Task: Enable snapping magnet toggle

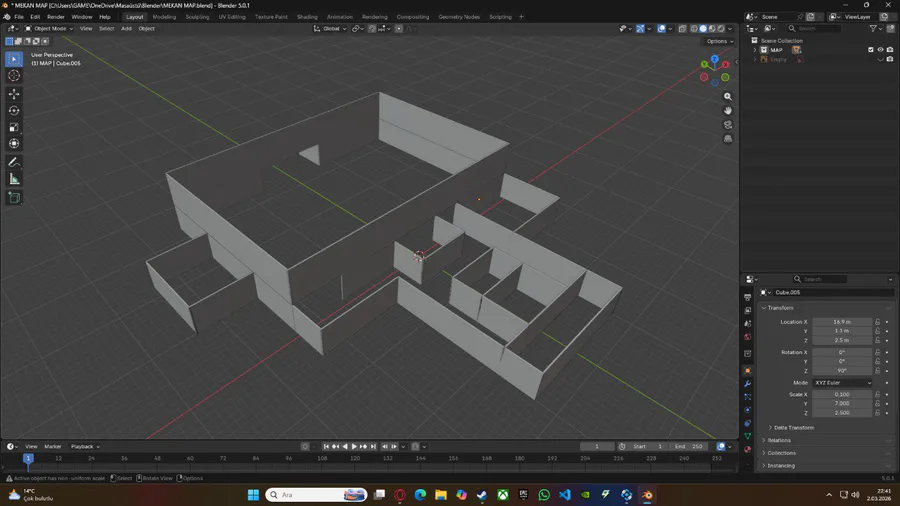Action: [x=372, y=28]
